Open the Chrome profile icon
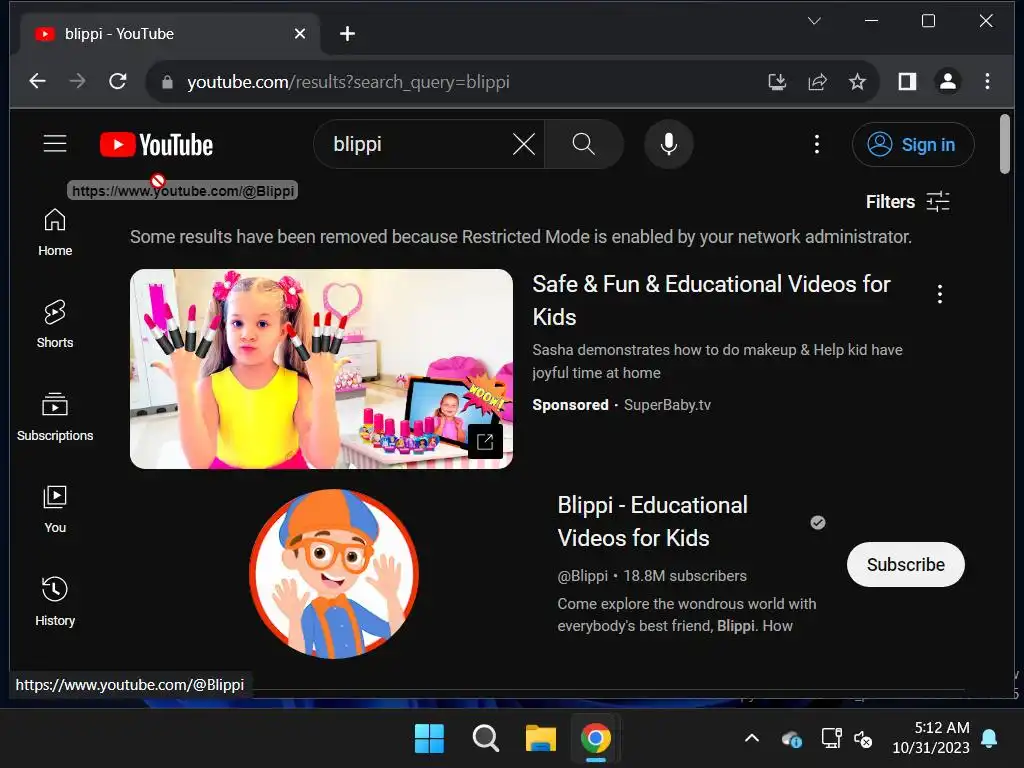 click(948, 82)
